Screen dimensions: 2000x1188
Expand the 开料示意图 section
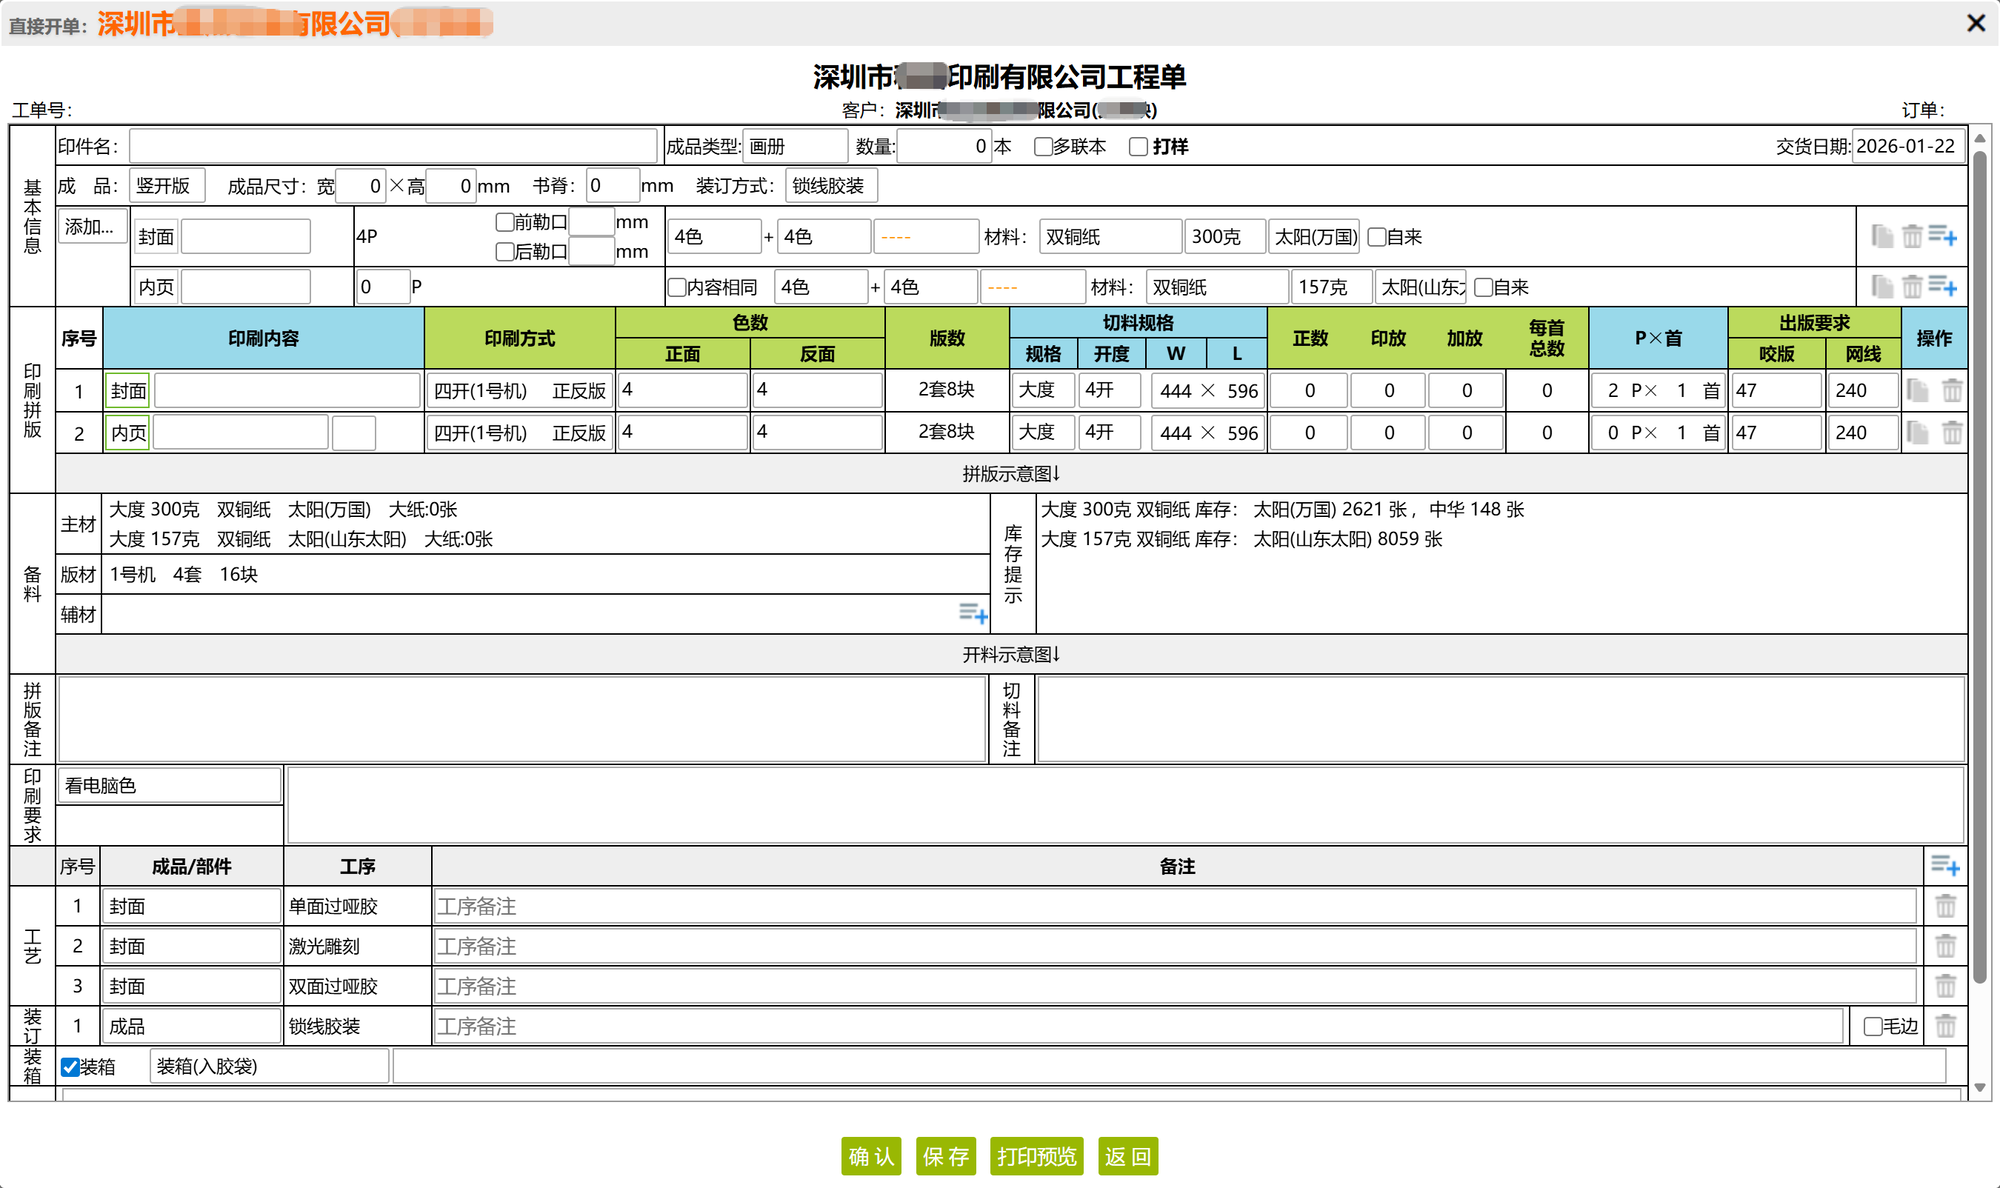tap(1011, 654)
